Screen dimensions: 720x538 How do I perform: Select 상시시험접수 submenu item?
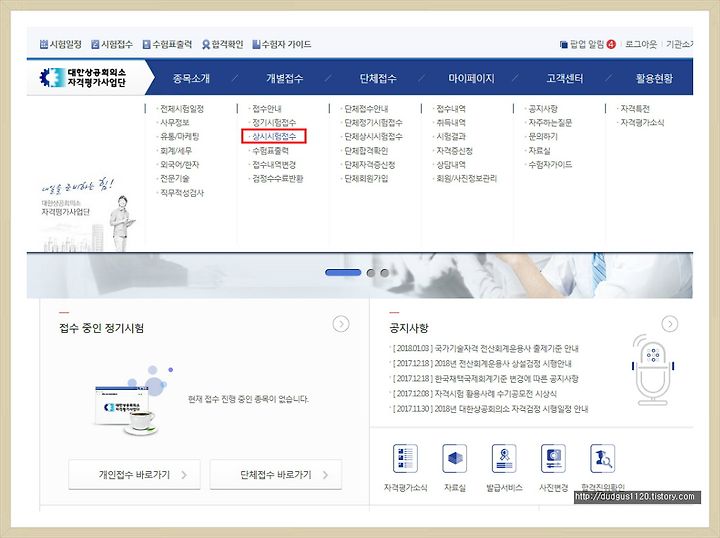(274, 137)
